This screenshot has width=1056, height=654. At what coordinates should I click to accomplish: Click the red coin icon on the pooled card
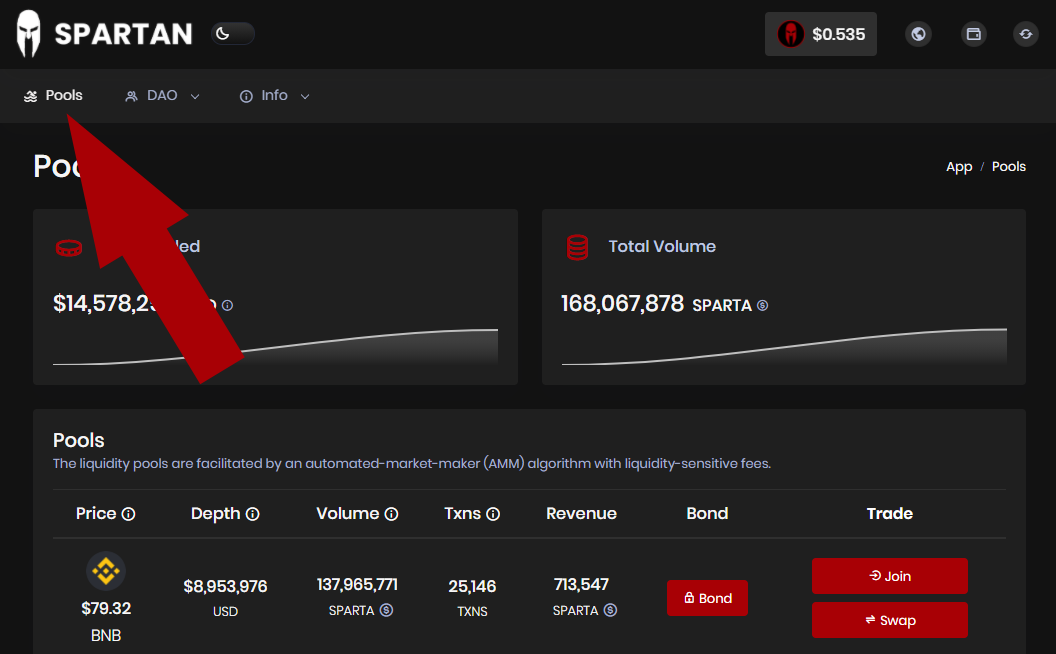click(x=69, y=248)
